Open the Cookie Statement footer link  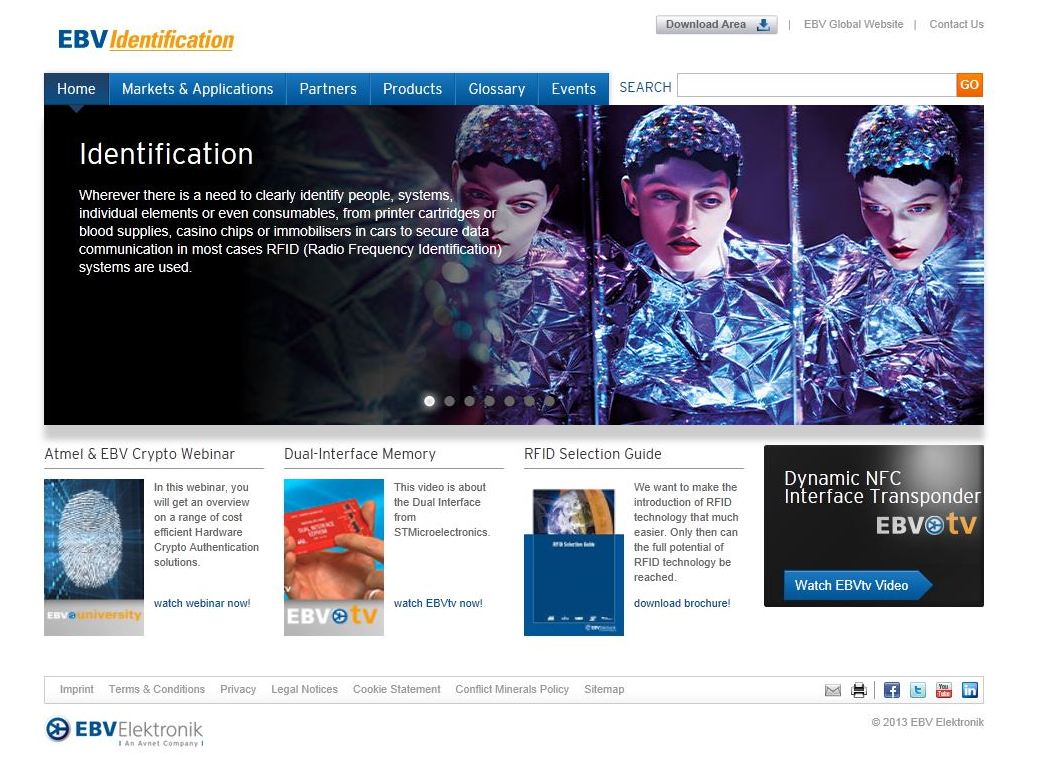tap(396, 689)
